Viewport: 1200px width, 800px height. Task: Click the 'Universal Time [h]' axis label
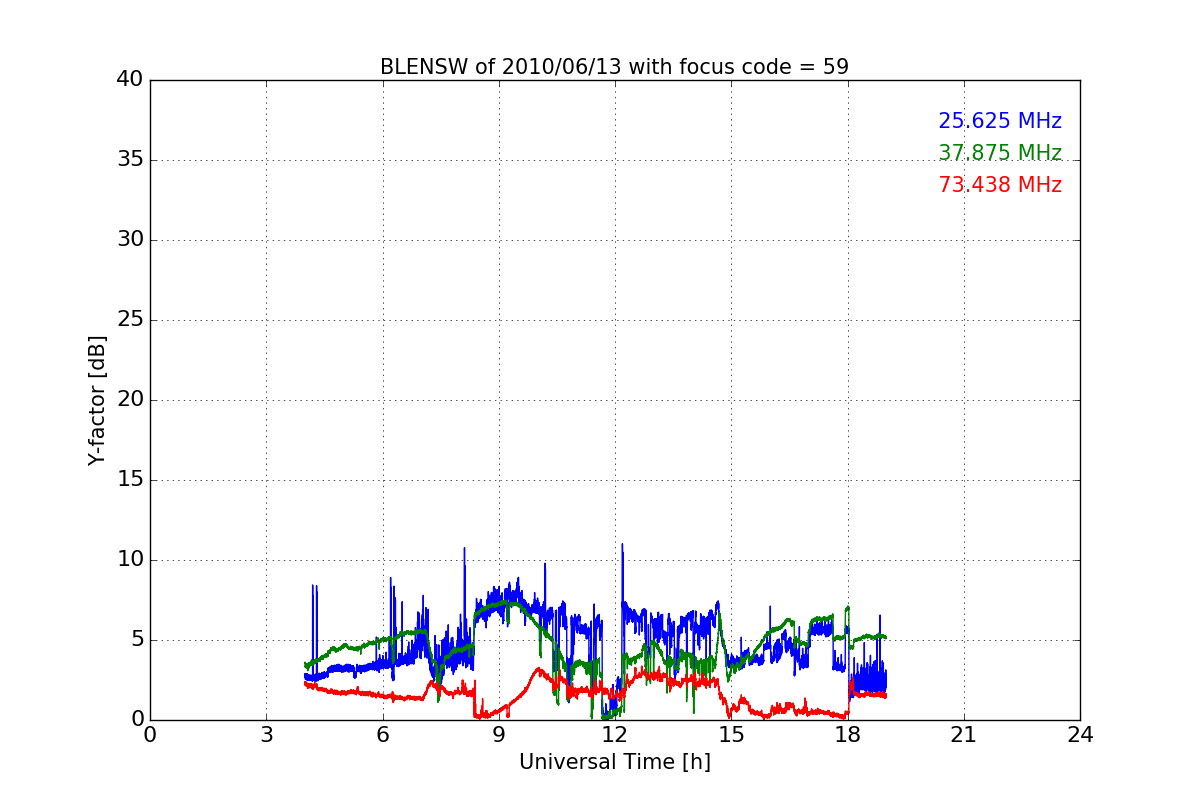[x=614, y=762]
